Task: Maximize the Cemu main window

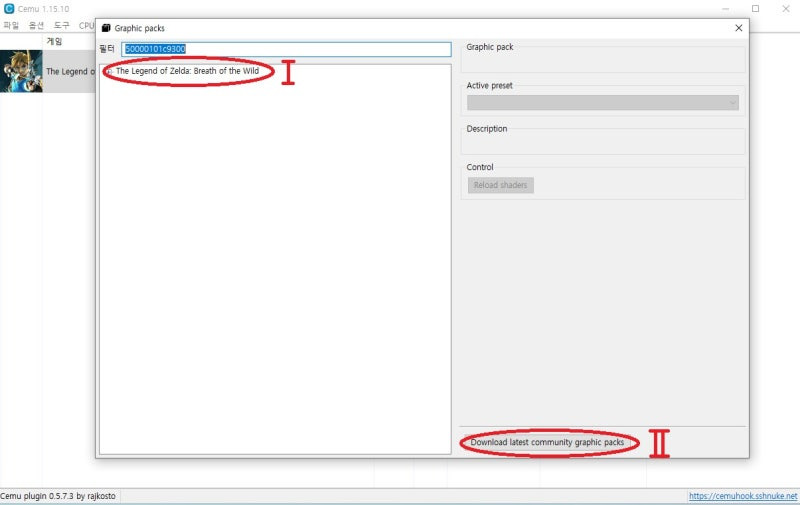Action: 756,9
